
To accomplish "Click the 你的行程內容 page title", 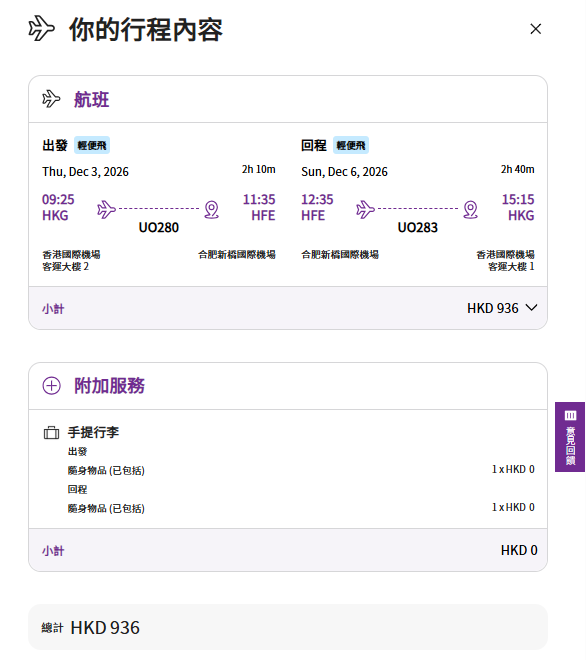I will coord(146,30).
